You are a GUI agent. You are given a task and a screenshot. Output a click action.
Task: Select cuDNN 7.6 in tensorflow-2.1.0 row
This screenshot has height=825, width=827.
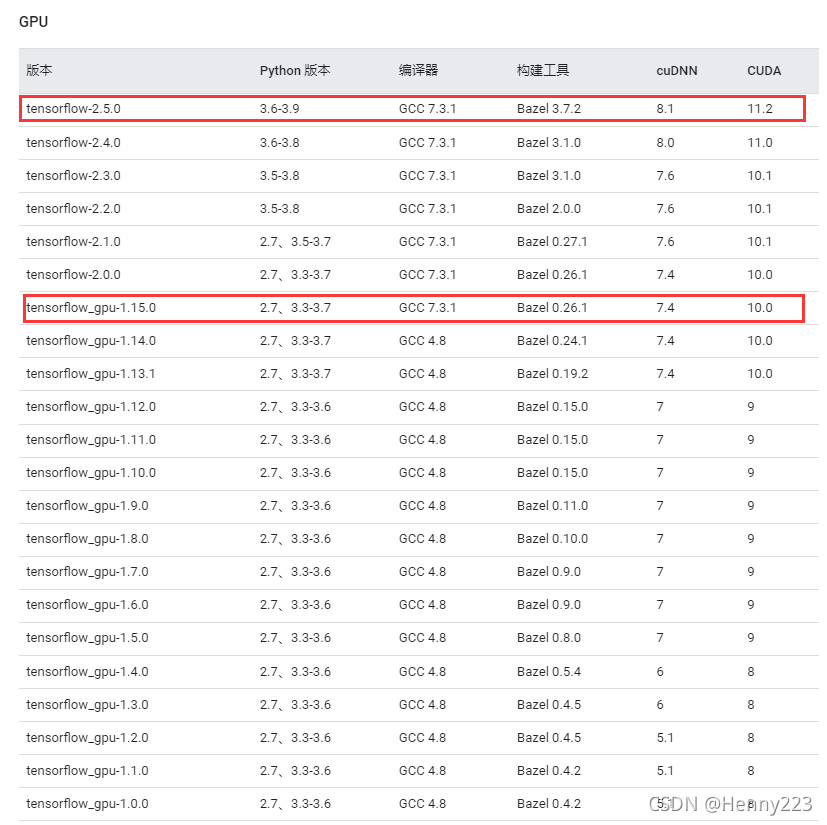(x=665, y=242)
